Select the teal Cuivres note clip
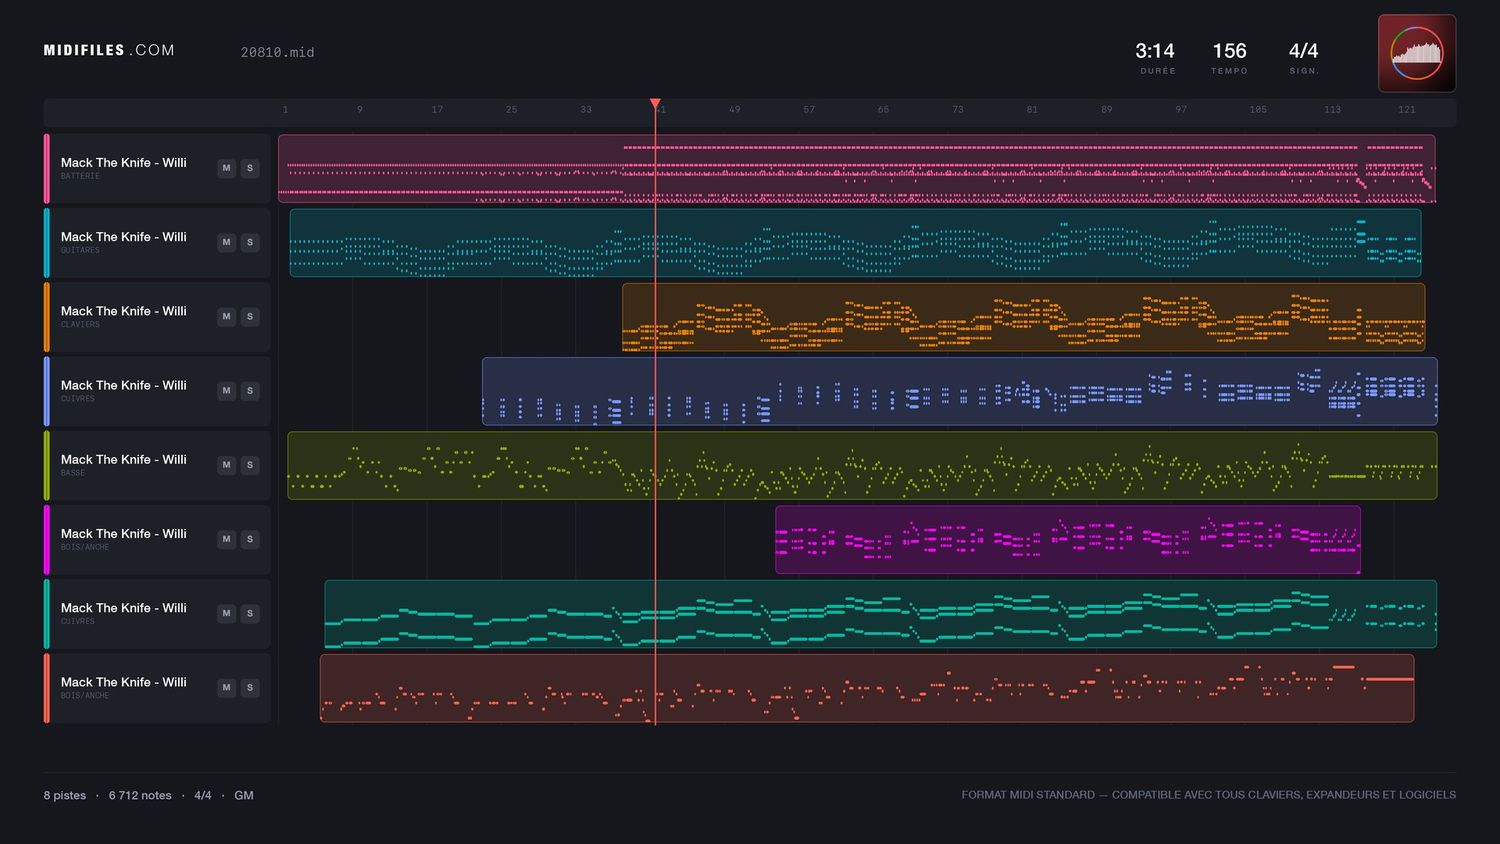The image size is (1500, 844). (x=881, y=613)
